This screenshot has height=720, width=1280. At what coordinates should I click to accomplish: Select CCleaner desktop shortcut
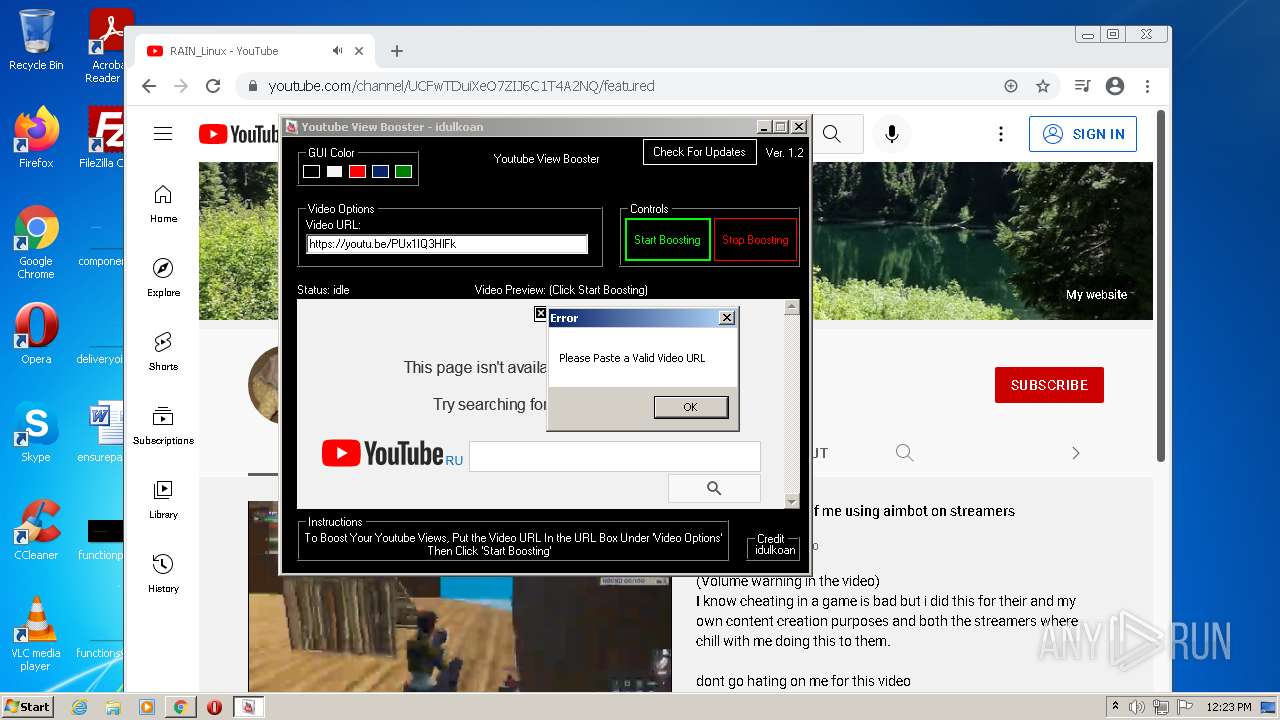pos(36,530)
